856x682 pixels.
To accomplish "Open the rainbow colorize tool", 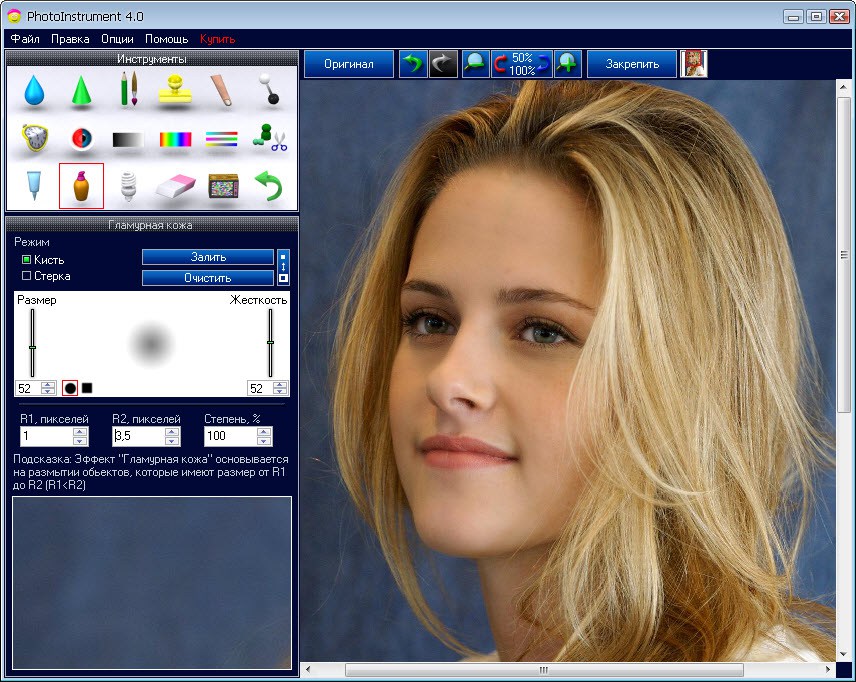I will point(174,137).
